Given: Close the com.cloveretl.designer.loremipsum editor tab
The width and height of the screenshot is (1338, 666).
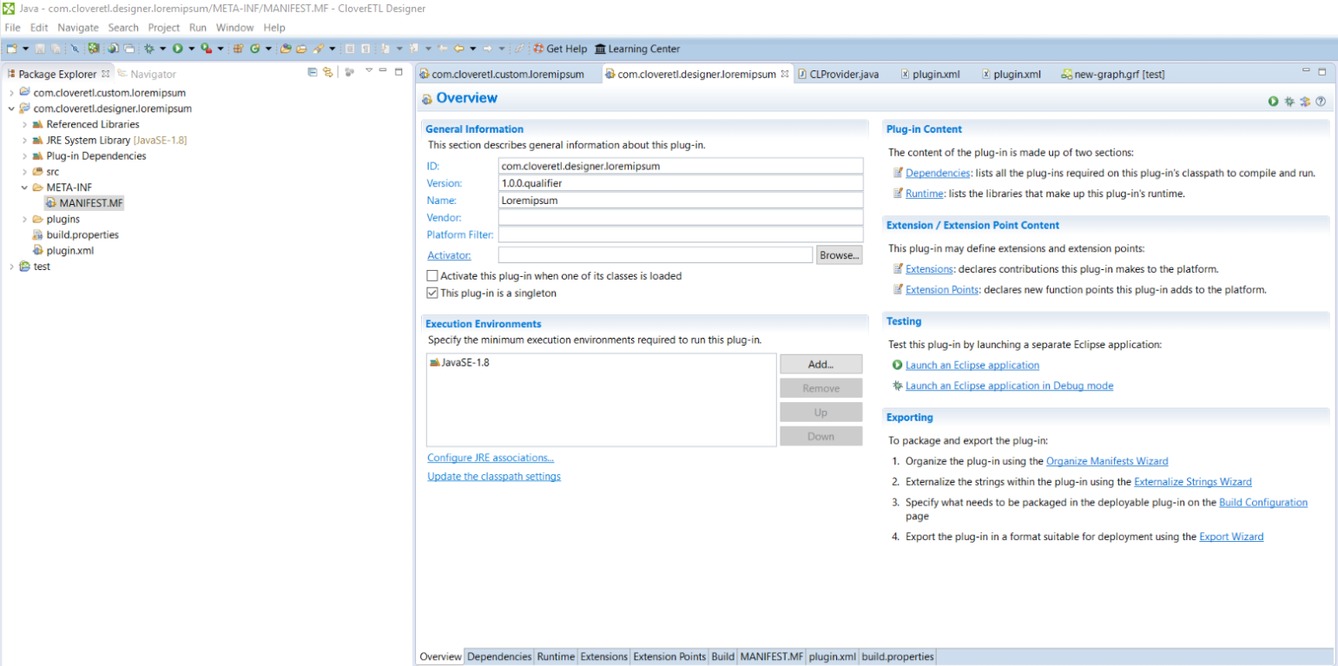Looking at the screenshot, I should click(x=785, y=73).
